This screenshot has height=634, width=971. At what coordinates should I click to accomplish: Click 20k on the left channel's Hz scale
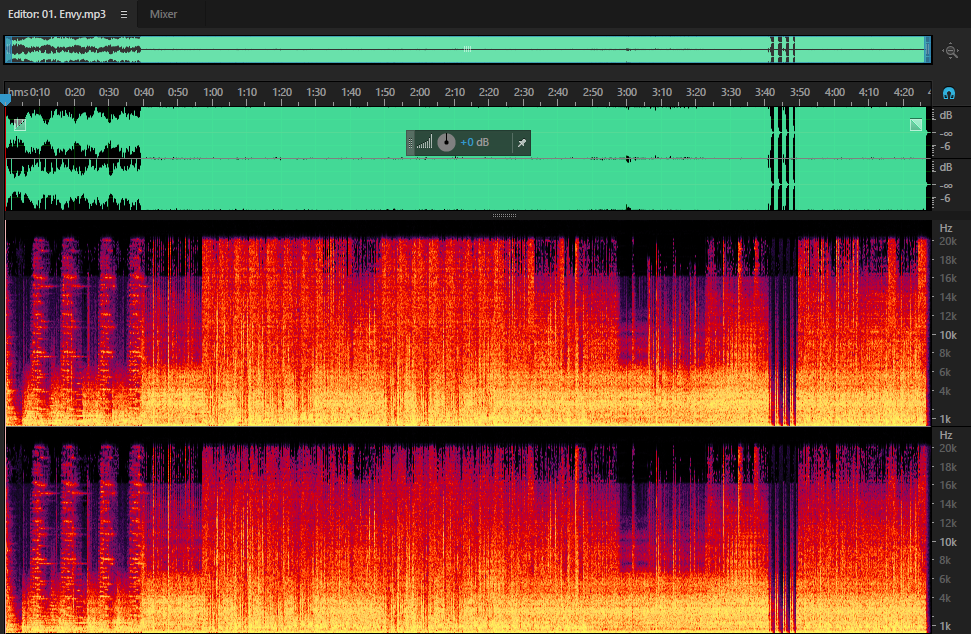[947, 241]
